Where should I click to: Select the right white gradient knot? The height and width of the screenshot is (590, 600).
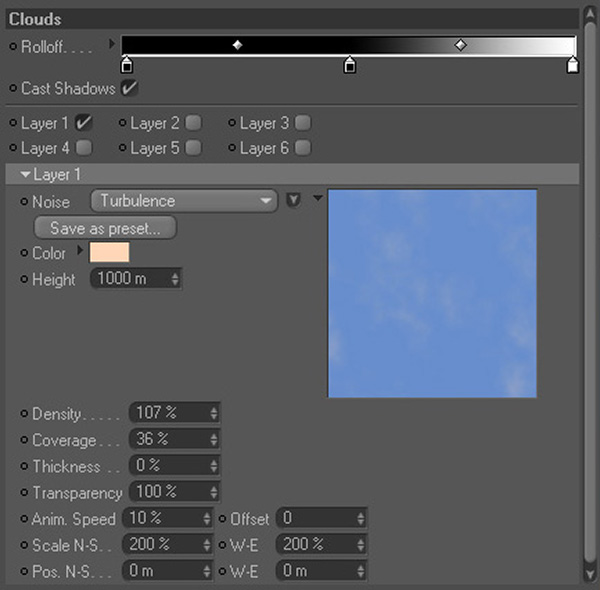(572, 66)
